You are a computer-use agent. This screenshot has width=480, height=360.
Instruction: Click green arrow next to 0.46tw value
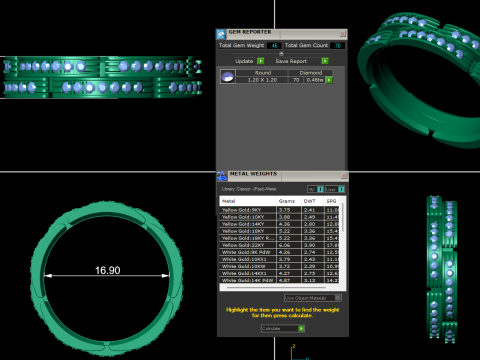tap(329, 80)
